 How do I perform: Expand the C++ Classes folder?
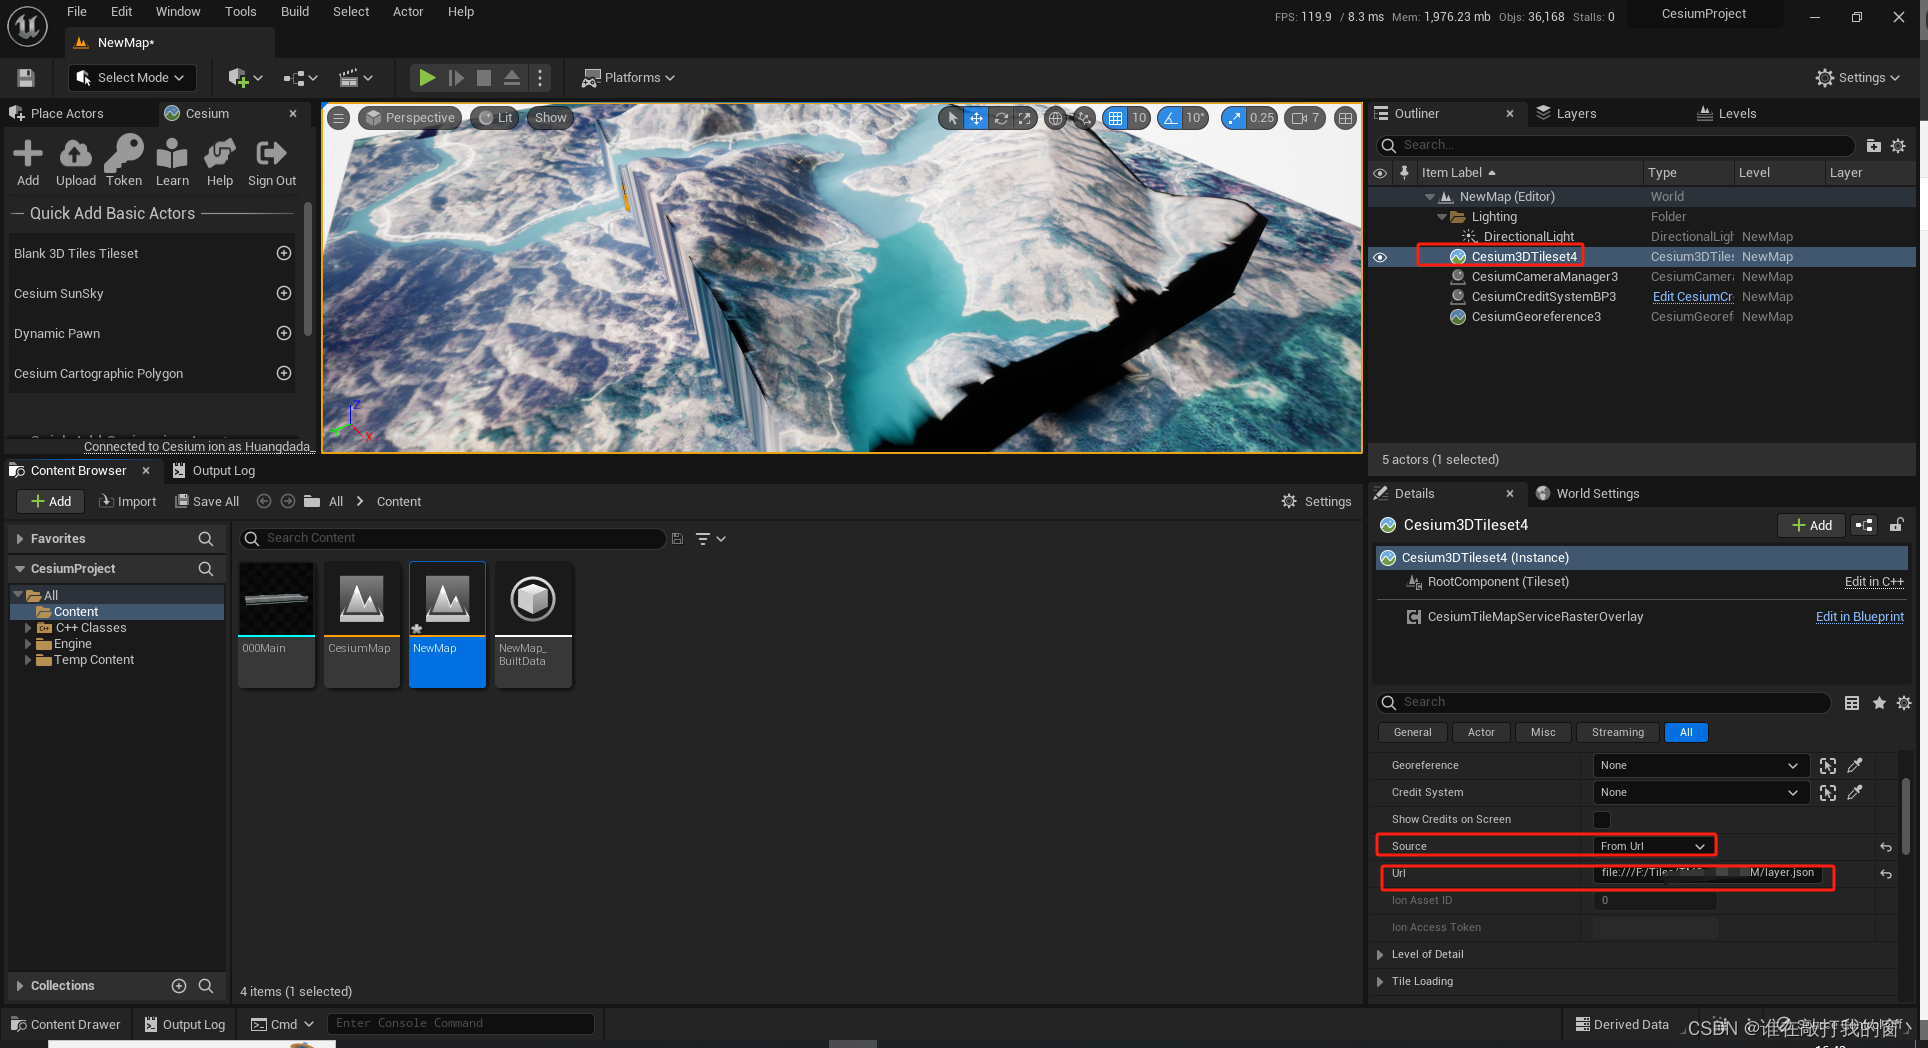tap(29, 628)
